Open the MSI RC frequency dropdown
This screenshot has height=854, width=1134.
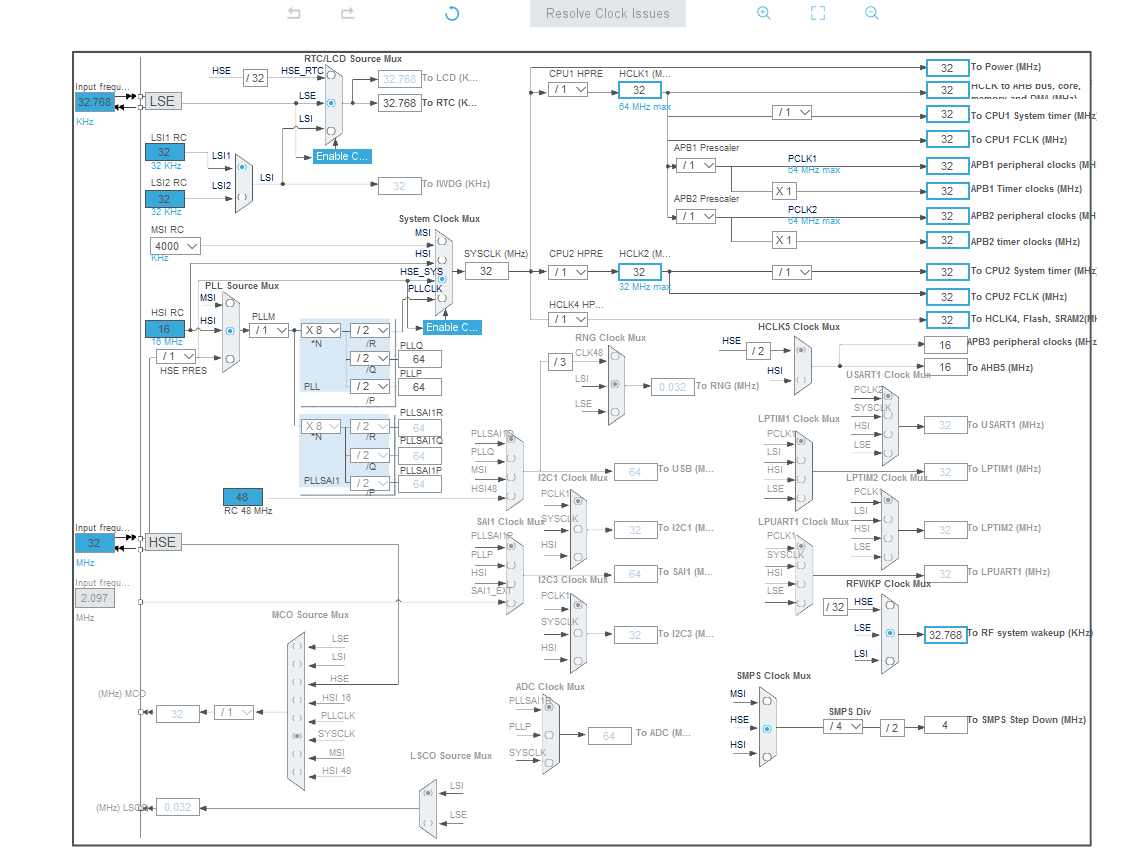pos(175,246)
